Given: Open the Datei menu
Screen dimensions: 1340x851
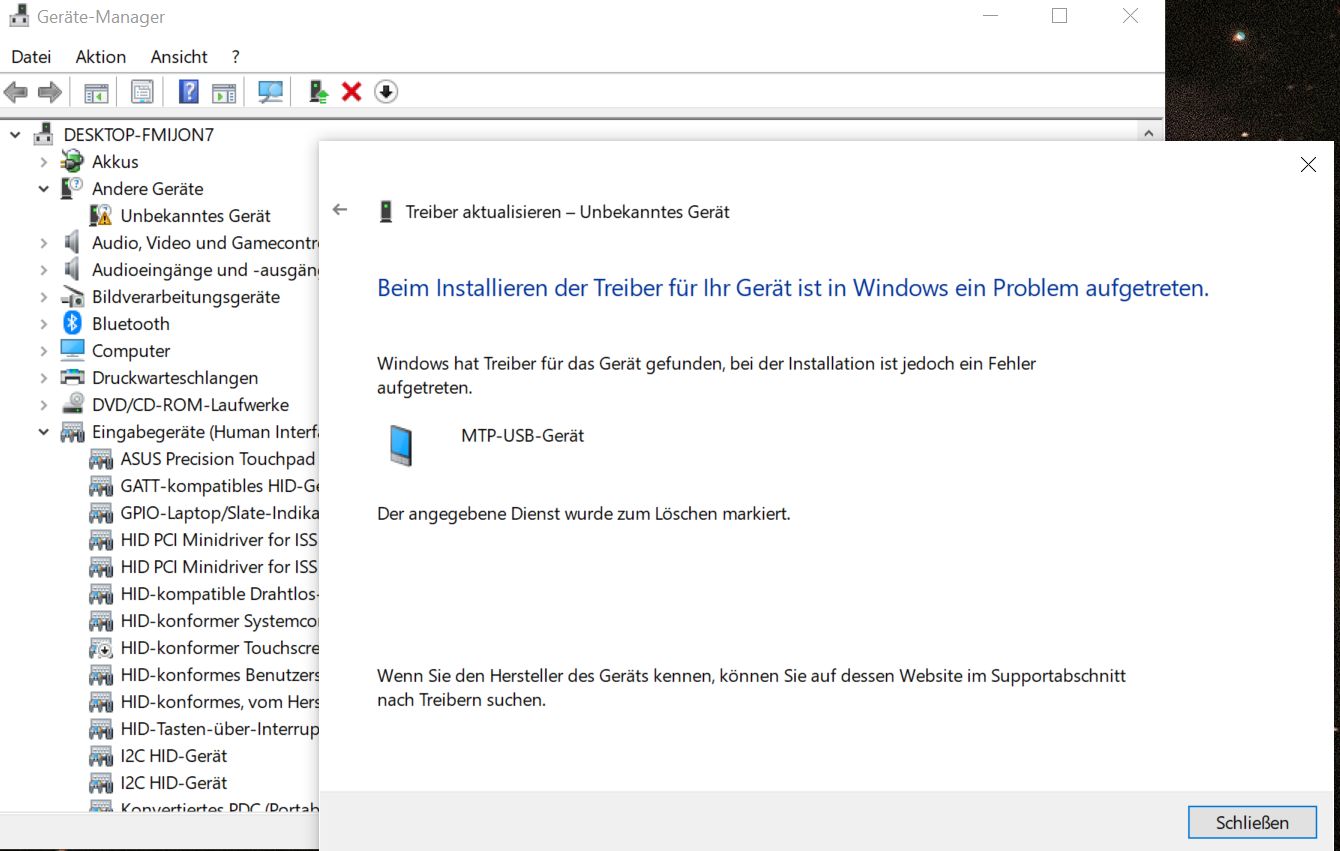Looking at the screenshot, I should click(x=31, y=57).
